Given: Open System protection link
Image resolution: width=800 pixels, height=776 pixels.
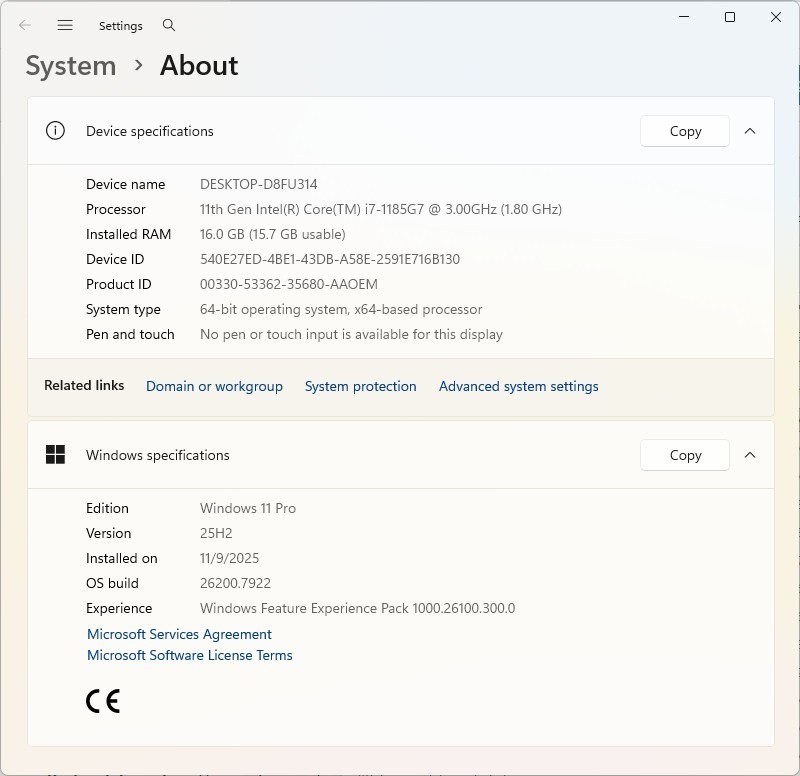Looking at the screenshot, I should (x=360, y=386).
